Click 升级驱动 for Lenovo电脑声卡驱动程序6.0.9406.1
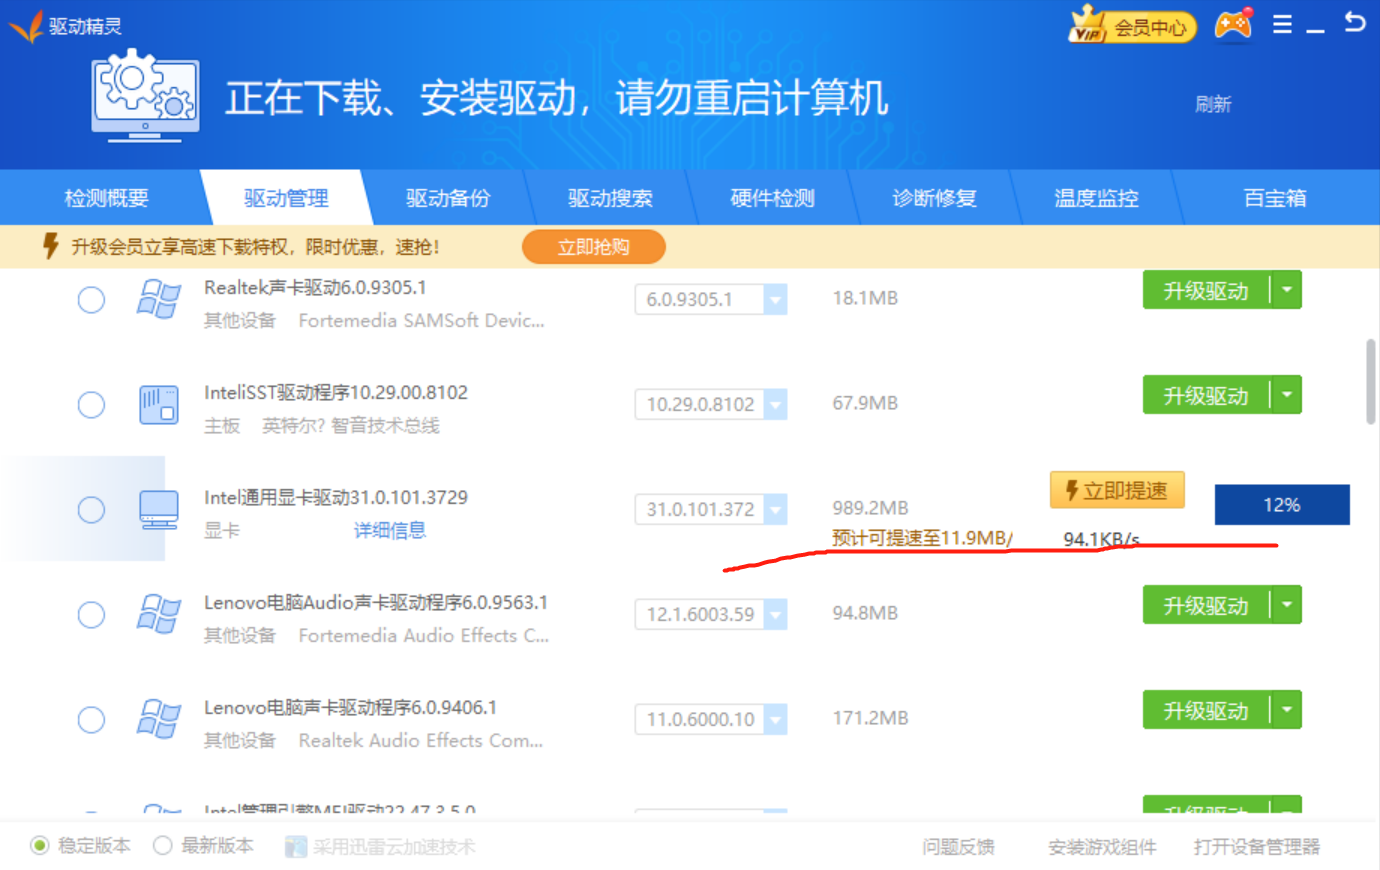The height and width of the screenshot is (870, 1380). click(x=1206, y=711)
